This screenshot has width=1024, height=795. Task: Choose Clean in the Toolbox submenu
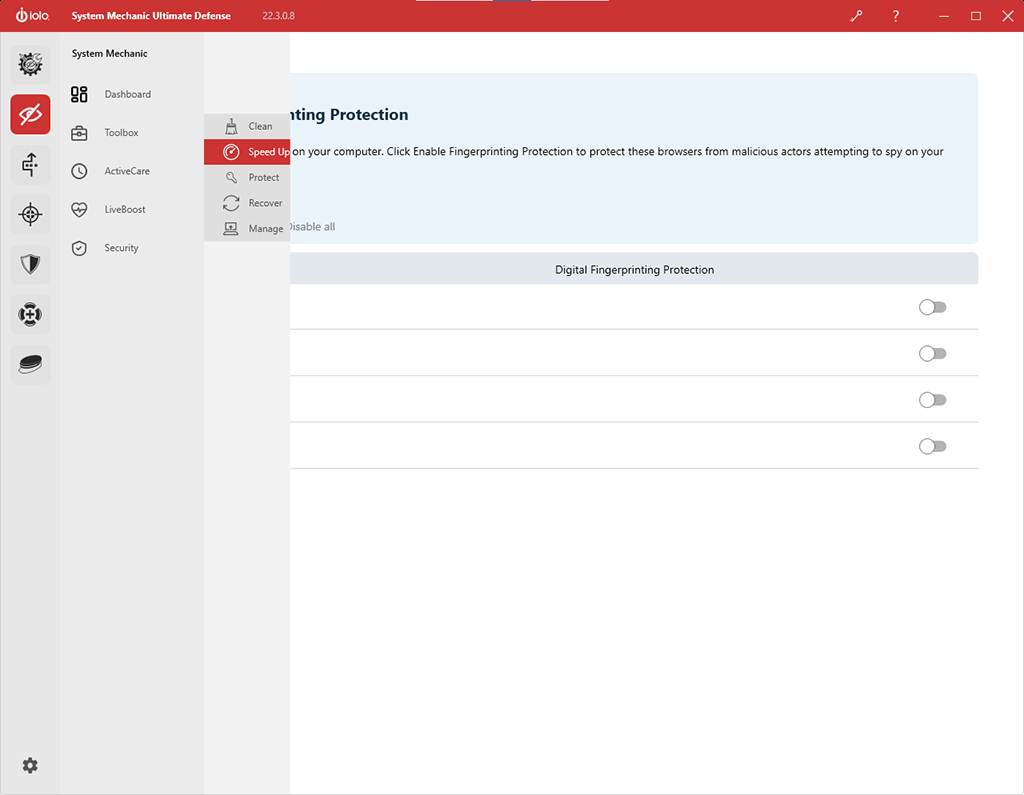pyautogui.click(x=259, y=126)
